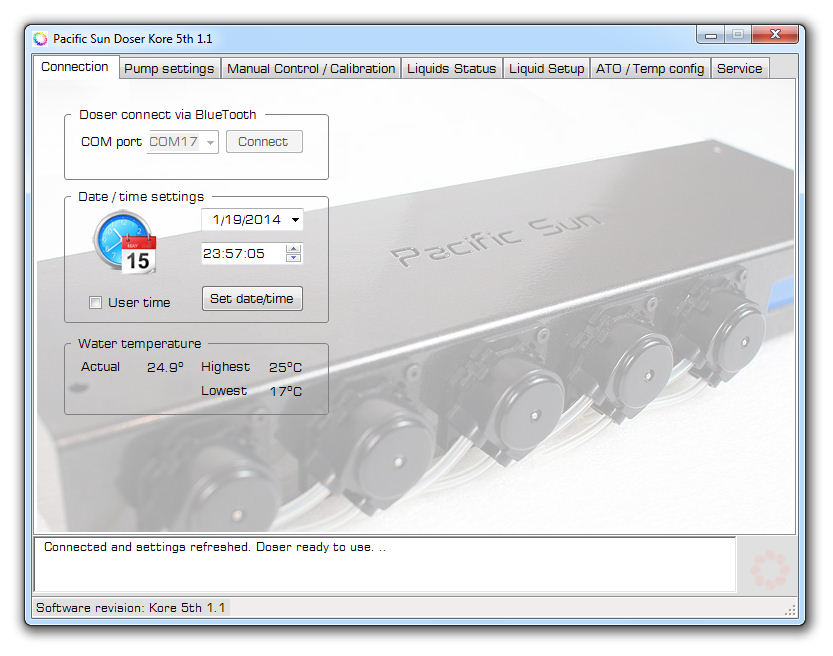Open the ATO / Temp config tab

[650, 69]
